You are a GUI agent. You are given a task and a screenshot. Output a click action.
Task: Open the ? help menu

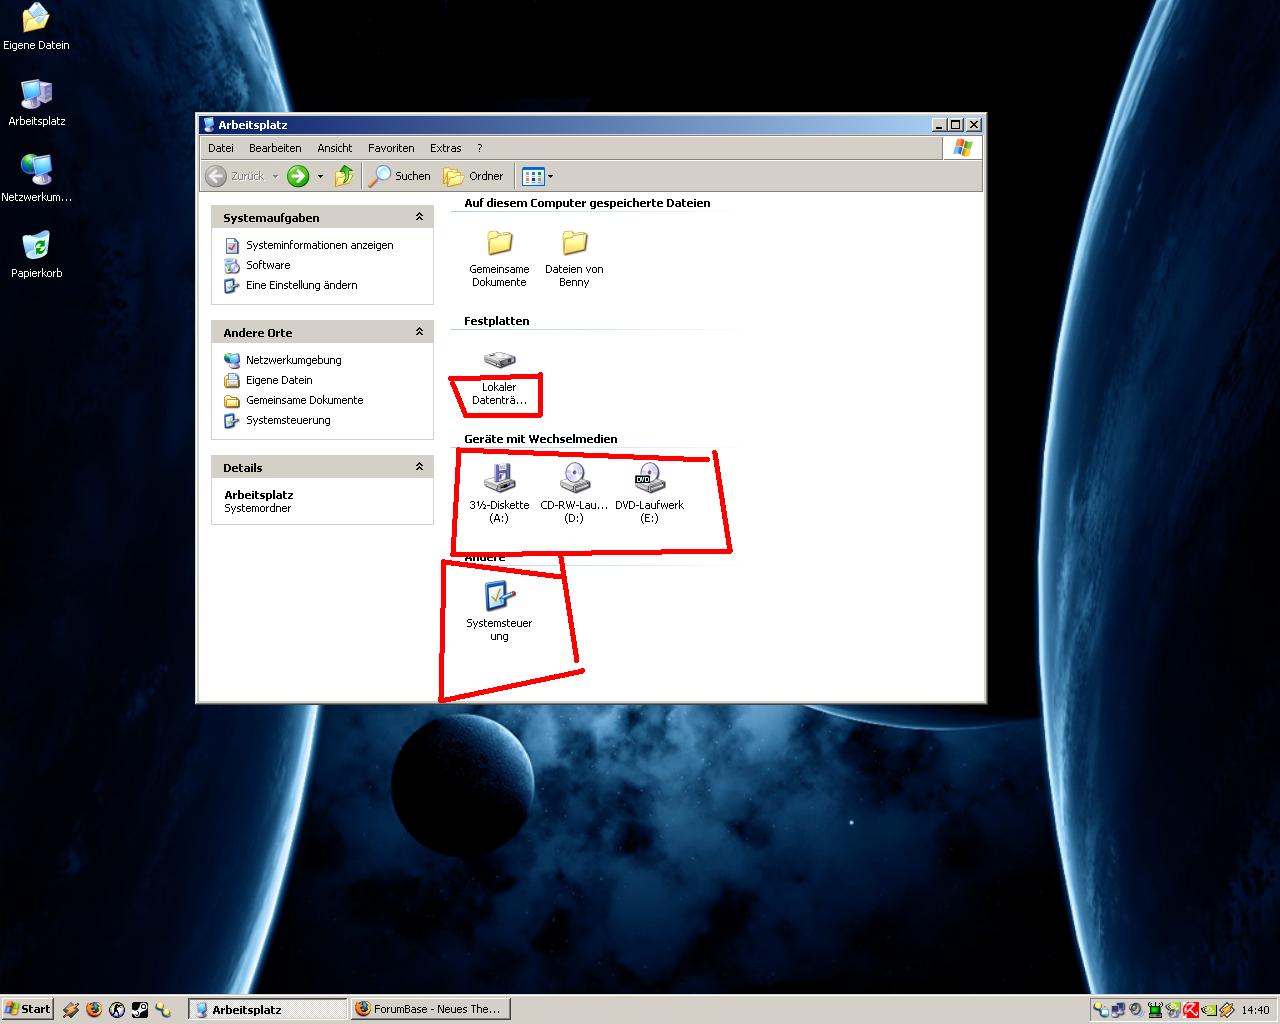click(480, 148)
